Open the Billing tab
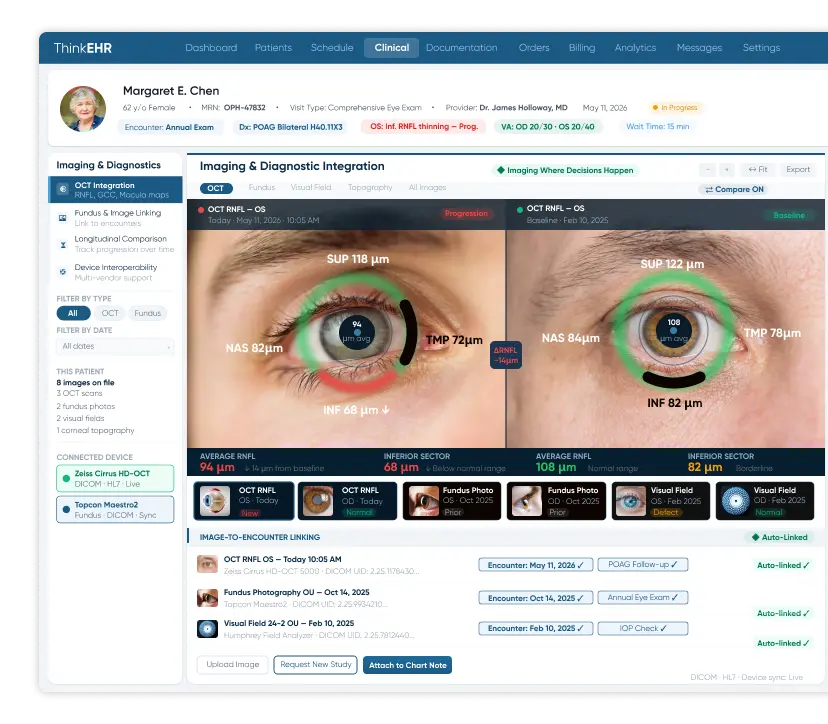The image size is (828, 724). 581,48
